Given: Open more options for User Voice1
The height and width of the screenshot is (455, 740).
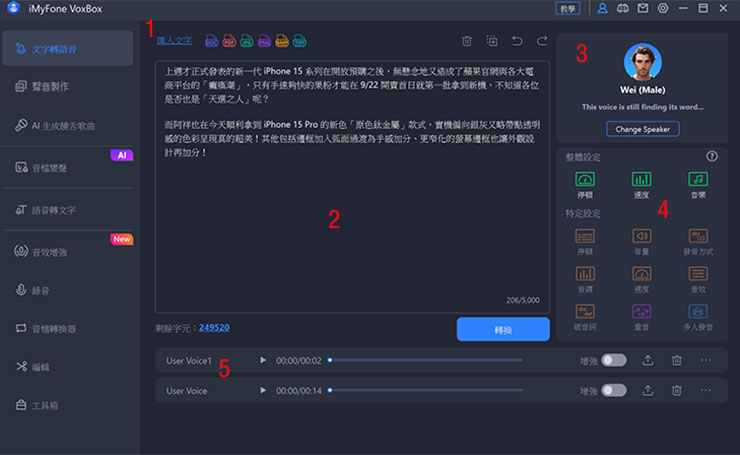Looking at the screenshot, I should (706, 361).
